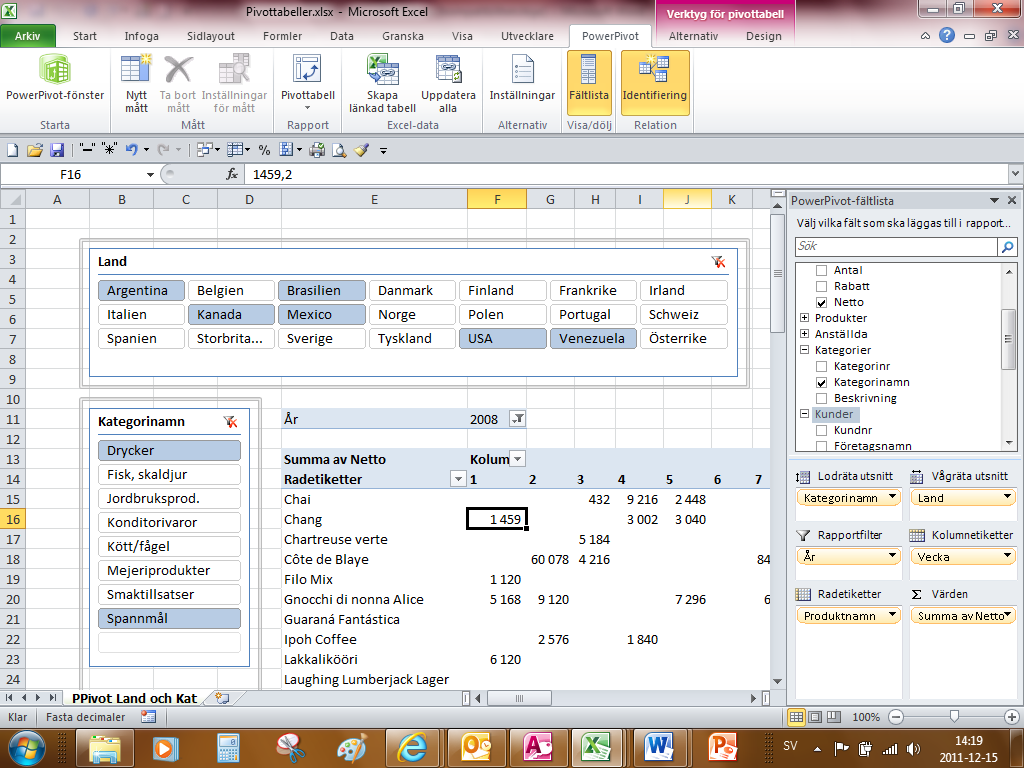
Task: Check the Rabatt field checkbox
Action: 822,286
